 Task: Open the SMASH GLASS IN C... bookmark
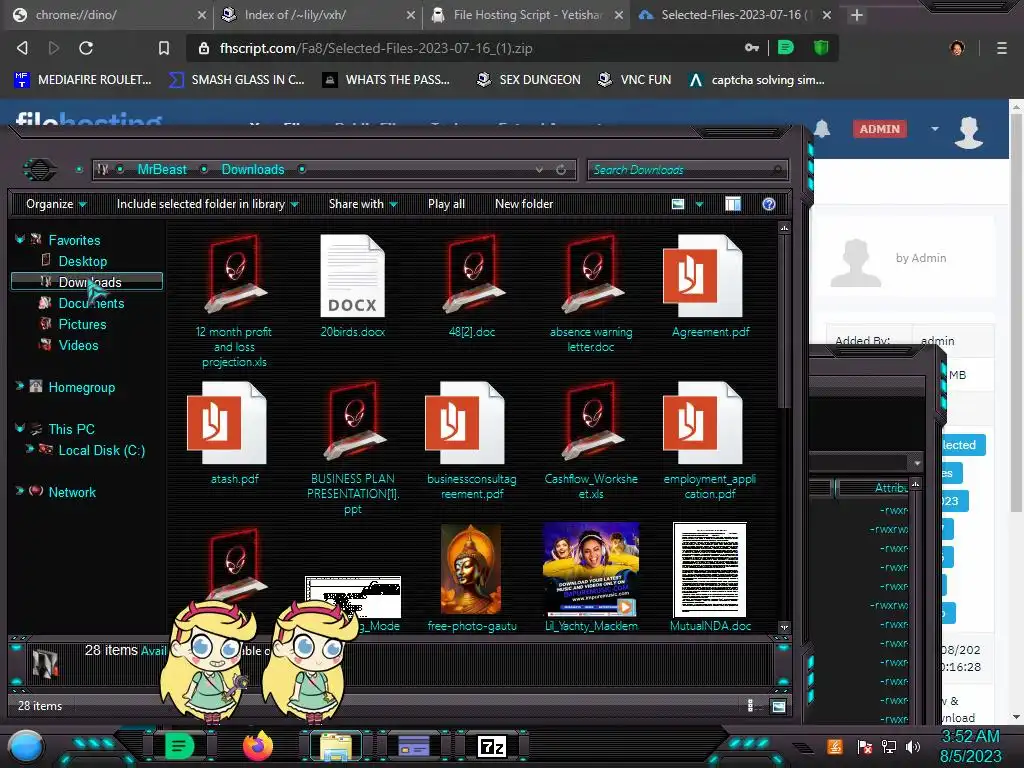click(x=236, y=80)
